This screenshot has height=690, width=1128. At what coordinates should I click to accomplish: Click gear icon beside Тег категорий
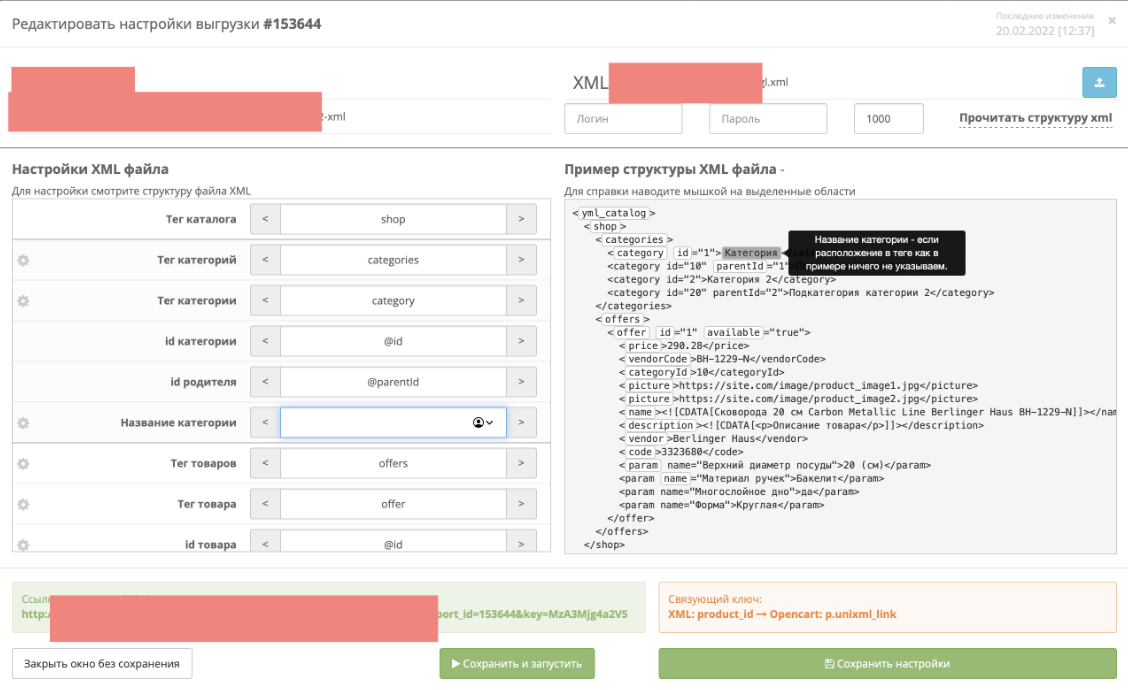pyautogui.click(x=23, y=260)
